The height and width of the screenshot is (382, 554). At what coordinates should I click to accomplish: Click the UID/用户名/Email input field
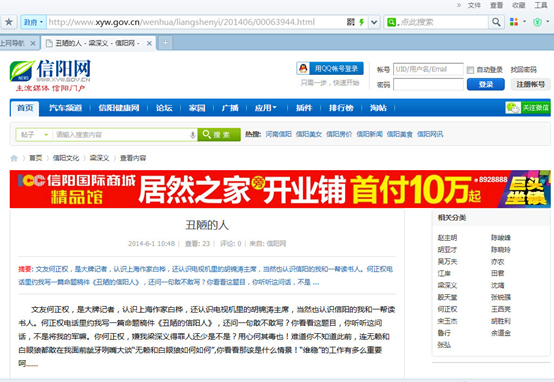pyautogui.click(x=428, y=69)
